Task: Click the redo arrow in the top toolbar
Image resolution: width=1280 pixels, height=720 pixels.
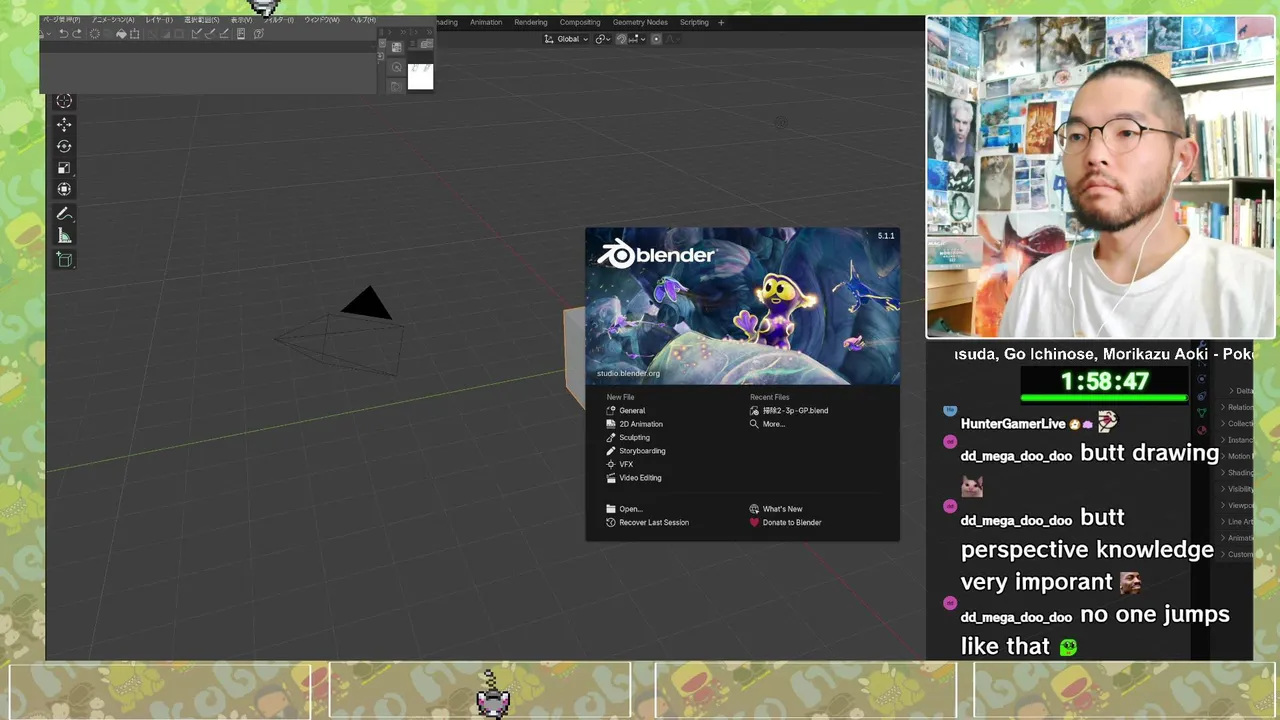Action: (77, 34)
